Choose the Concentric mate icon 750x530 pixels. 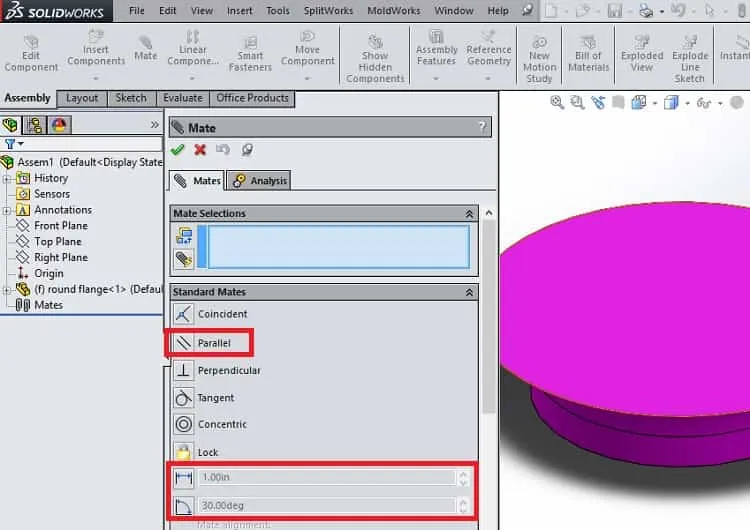184,424
